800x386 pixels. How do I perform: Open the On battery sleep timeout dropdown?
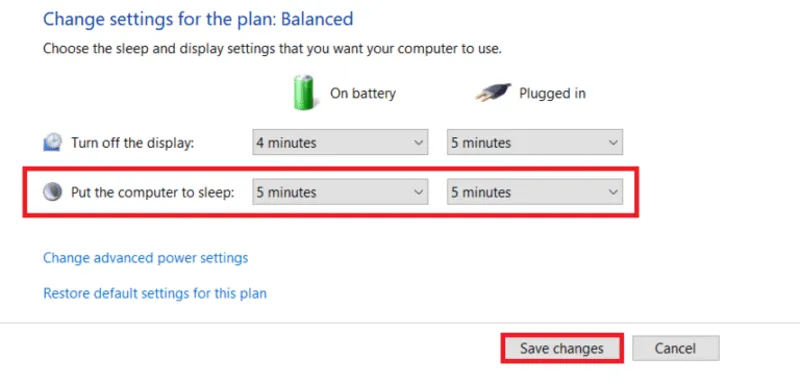(340, 192)
